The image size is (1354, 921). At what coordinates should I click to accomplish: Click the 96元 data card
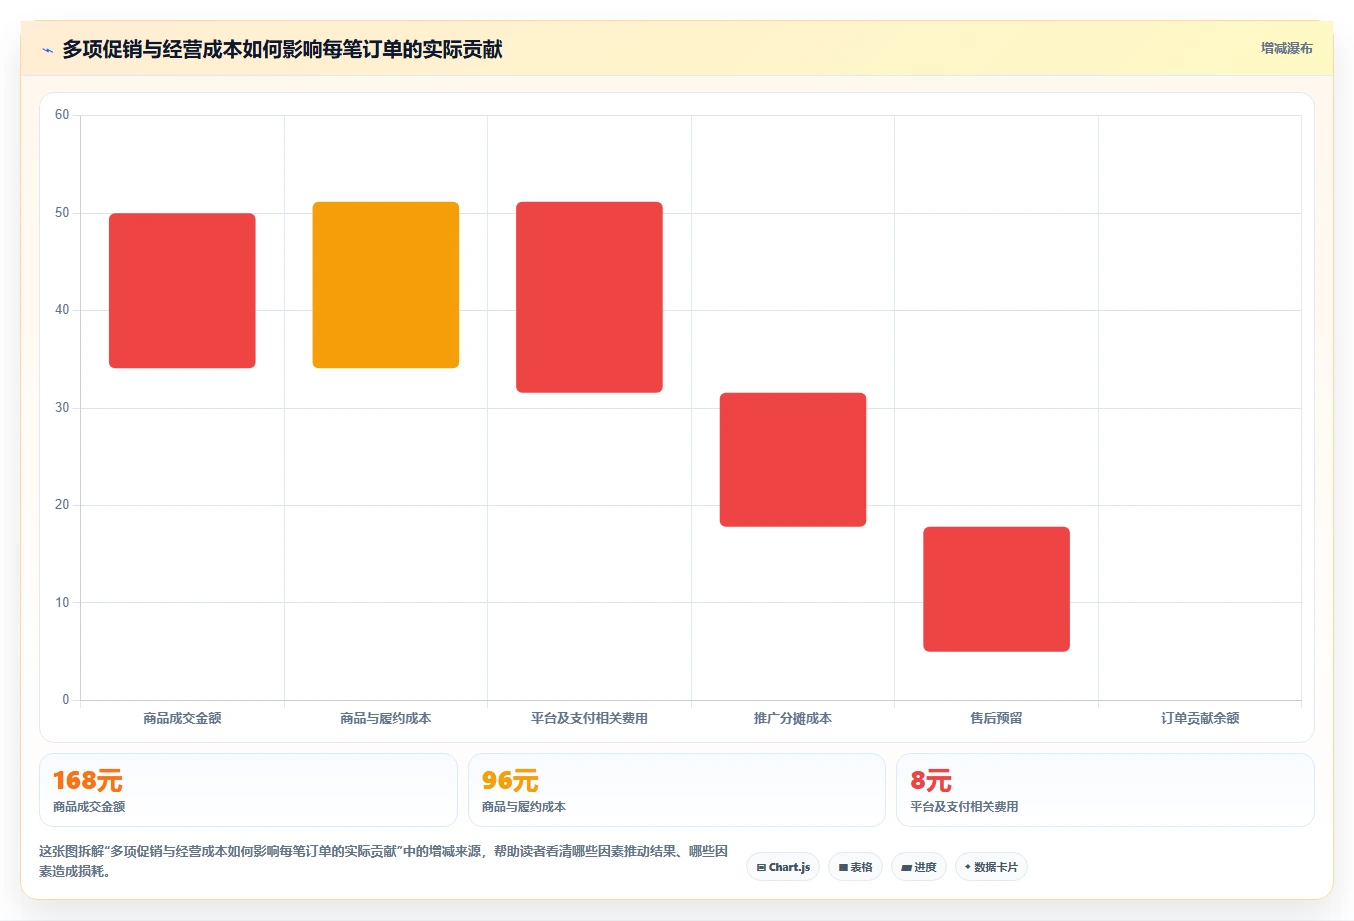coord(677,790)
